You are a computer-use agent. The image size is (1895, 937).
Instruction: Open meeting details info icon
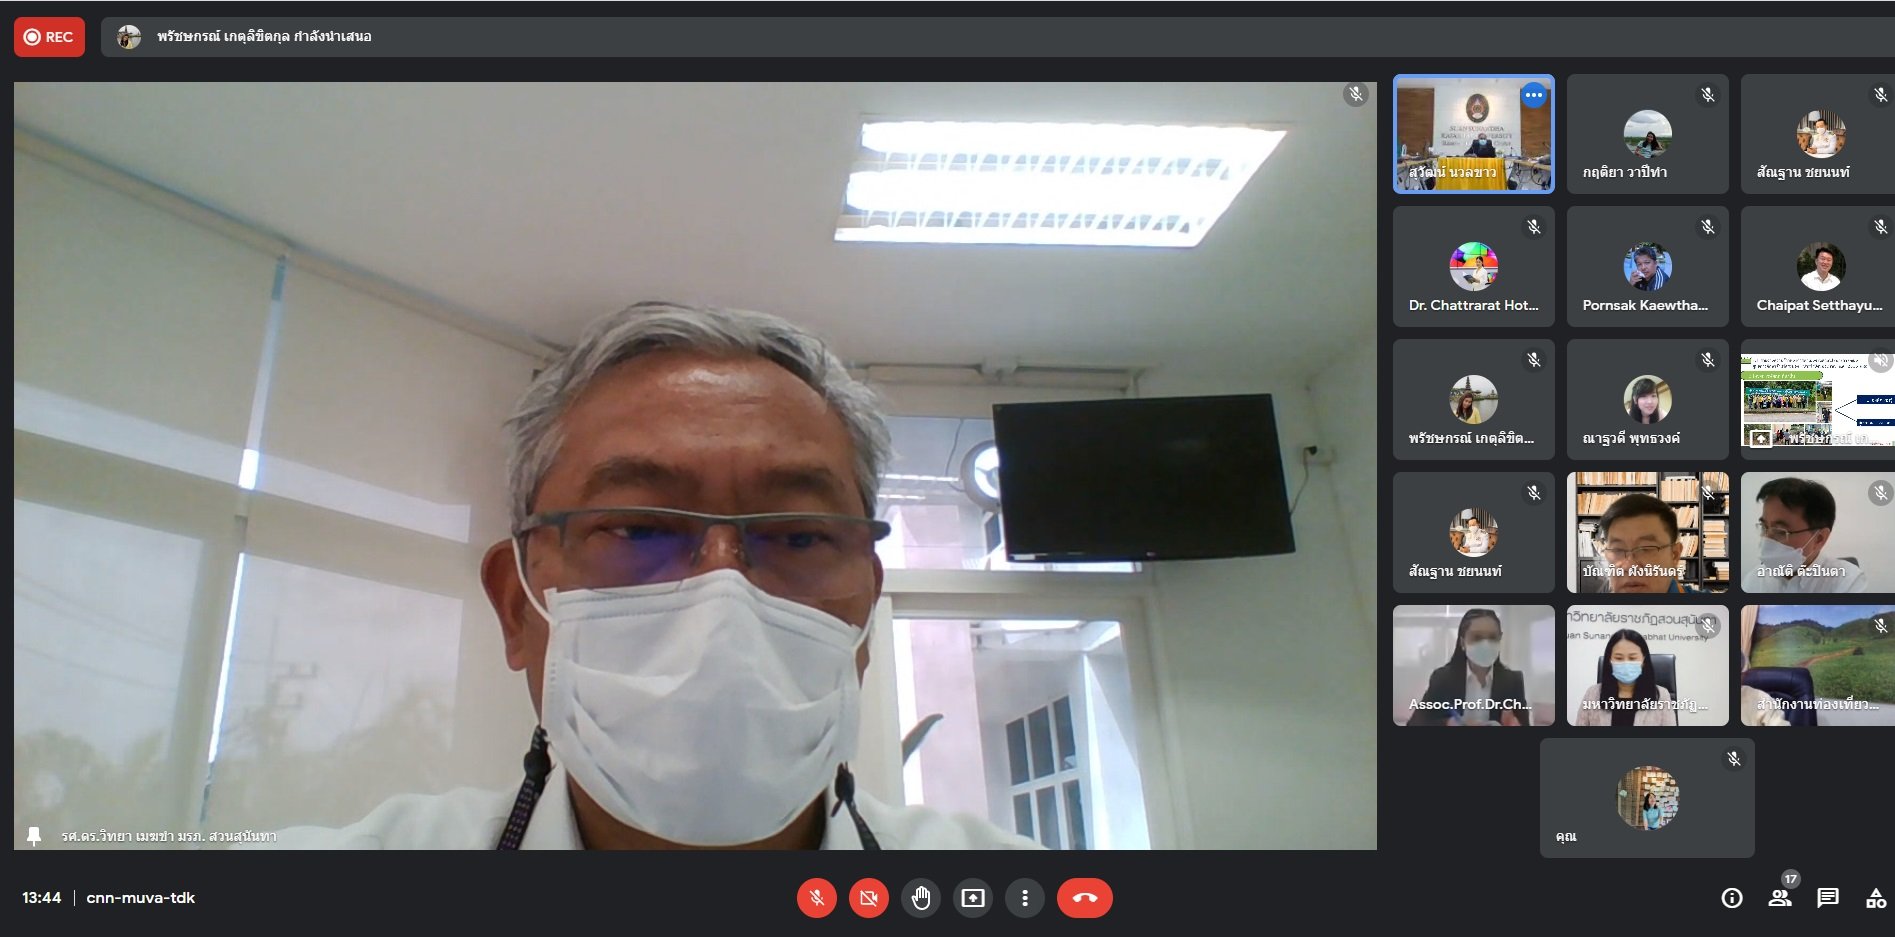(1732, 898)
